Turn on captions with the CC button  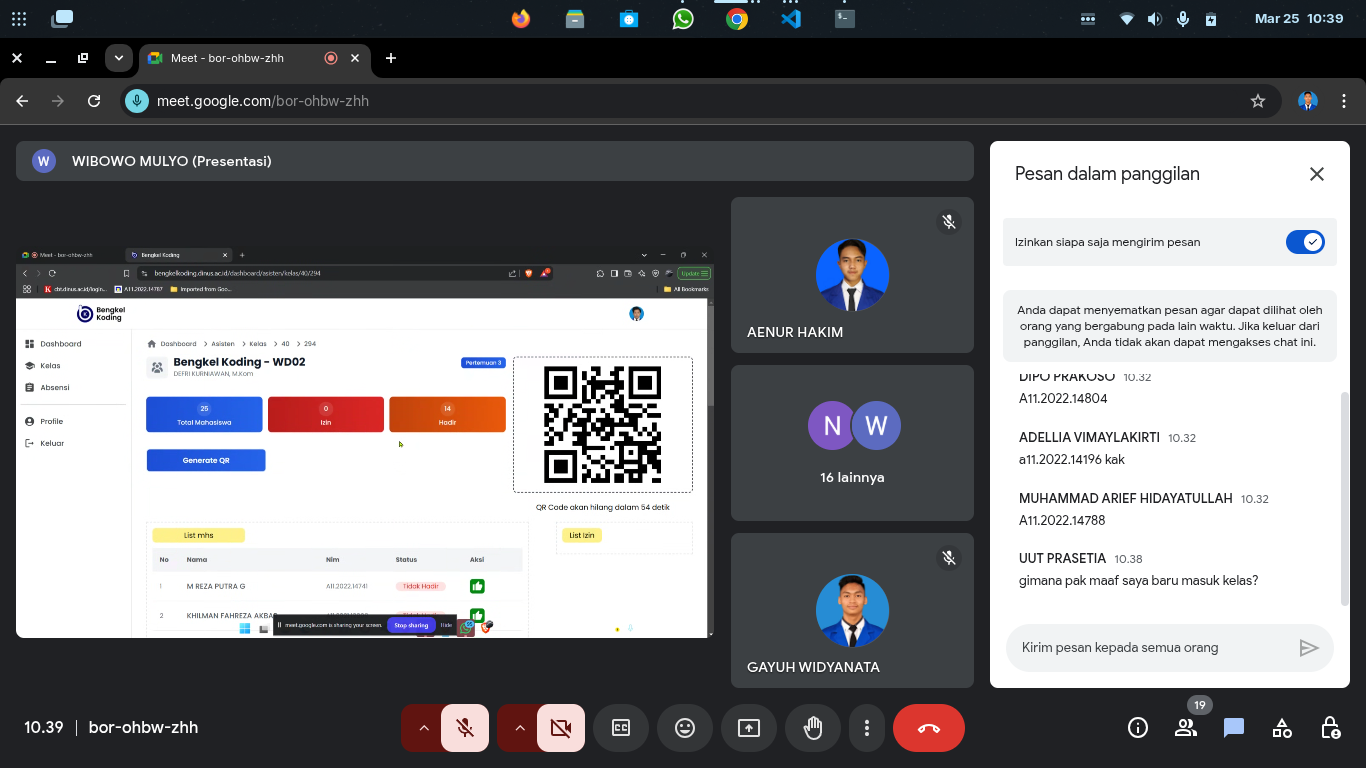(621, 728)
